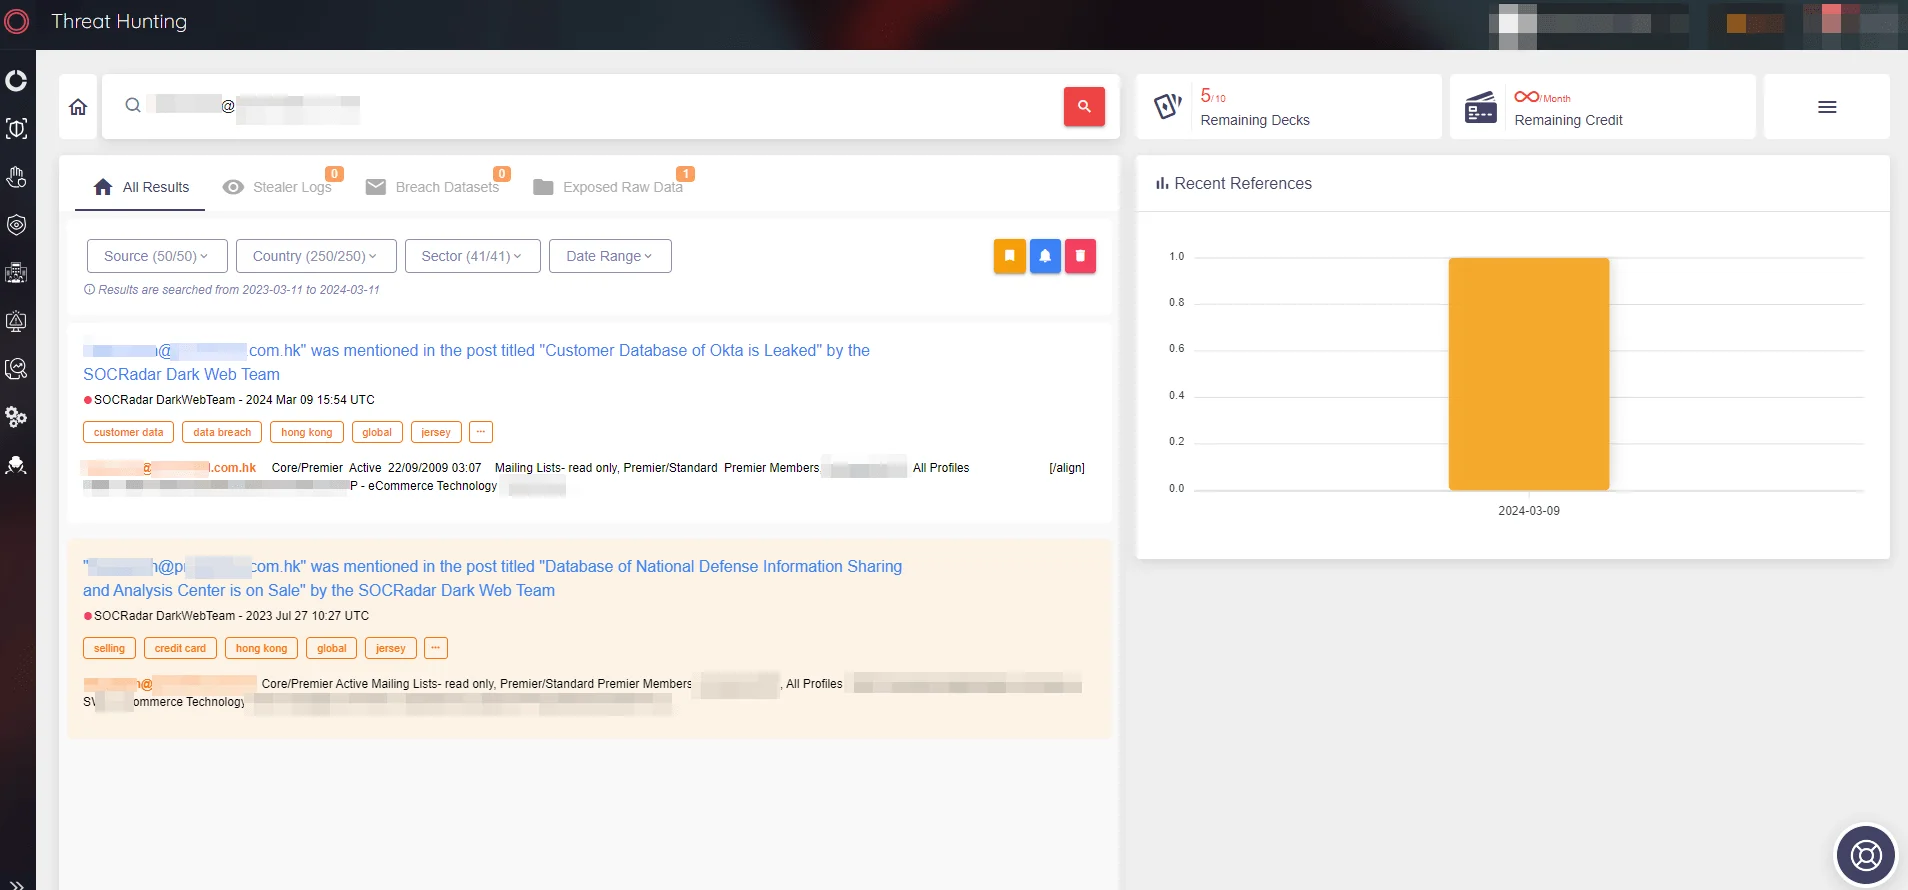The height and width of the screenshot is (890, 1908).
Task: Click the red search button
Action: (1084, 106)
